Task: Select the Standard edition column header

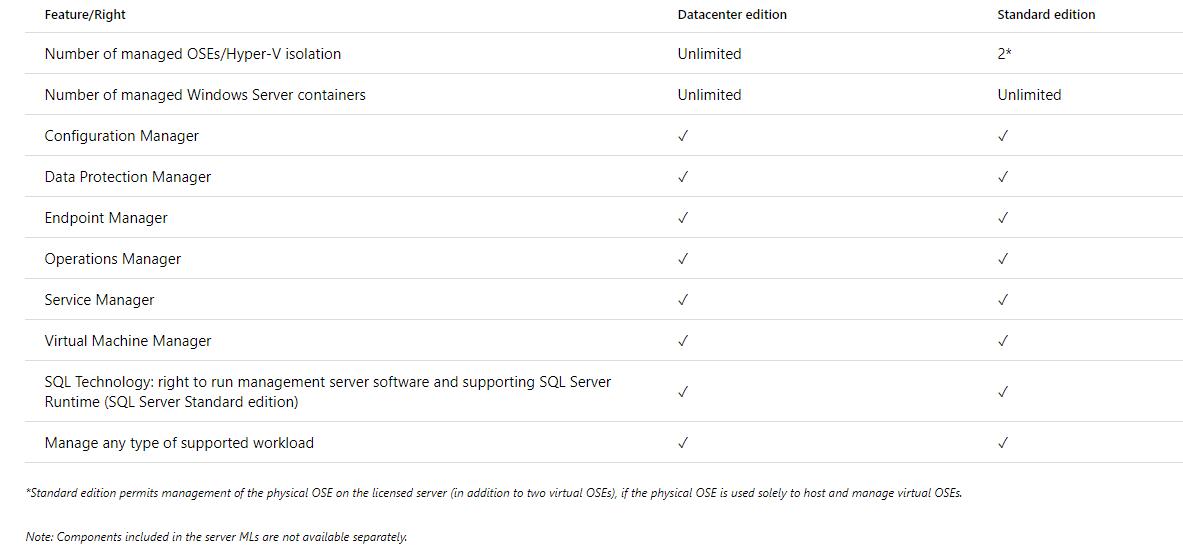Action: click(x=1046, y=15)
